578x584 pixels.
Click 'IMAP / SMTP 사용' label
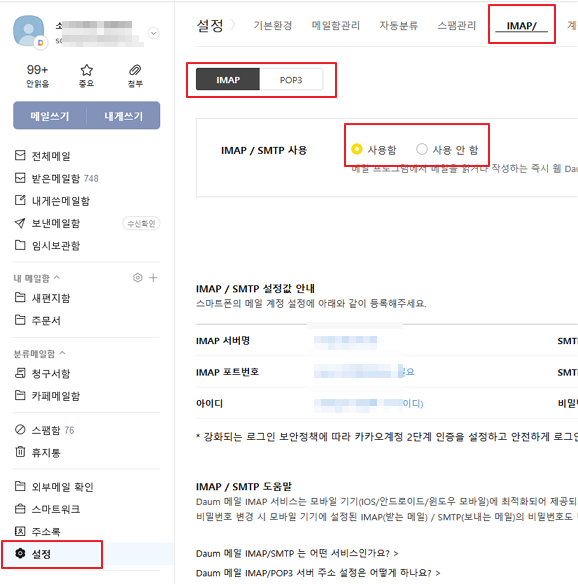click(264, 150)
